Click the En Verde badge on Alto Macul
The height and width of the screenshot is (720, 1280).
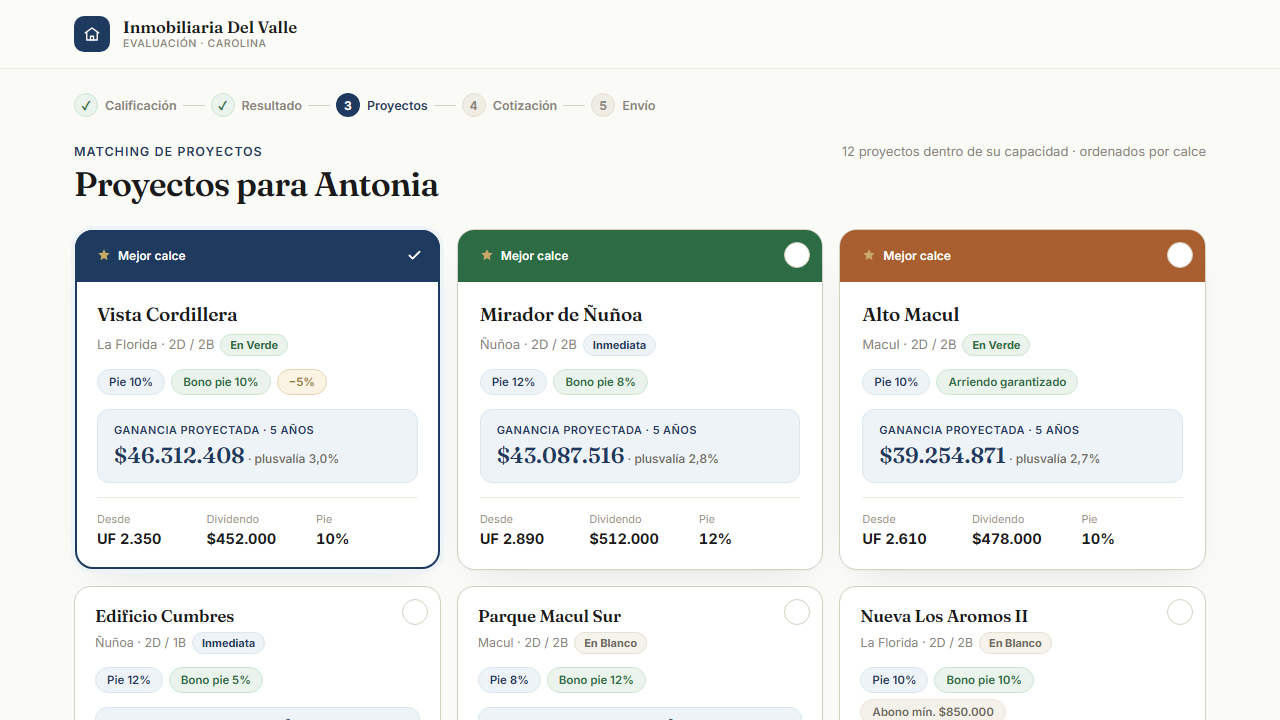(996, 345)
